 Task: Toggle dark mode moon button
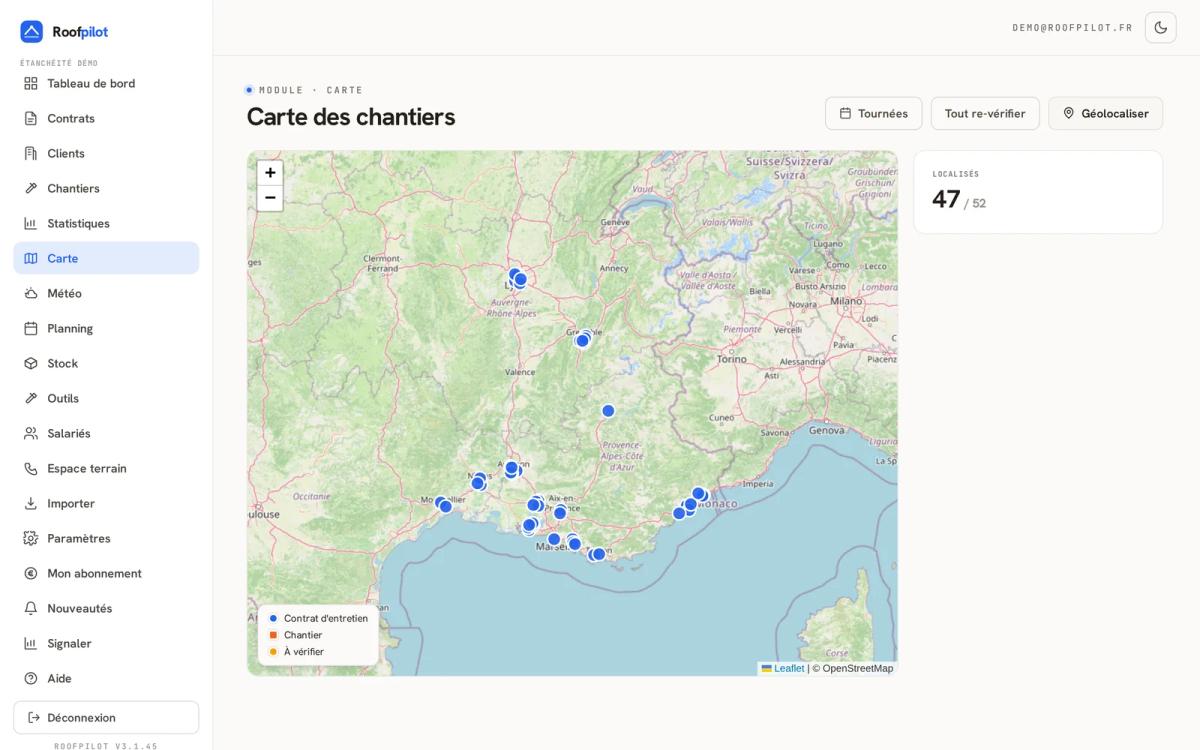pyautogui.click(x=1161, y=27)
